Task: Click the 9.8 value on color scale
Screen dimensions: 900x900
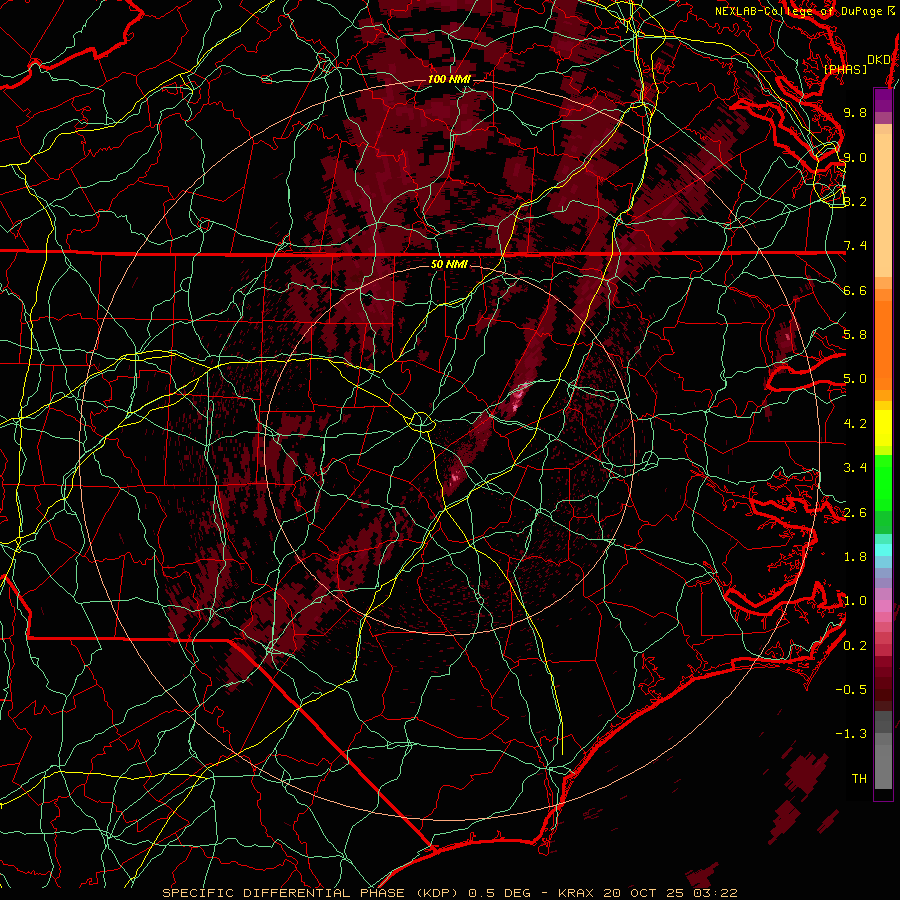Action: [855, 112]
